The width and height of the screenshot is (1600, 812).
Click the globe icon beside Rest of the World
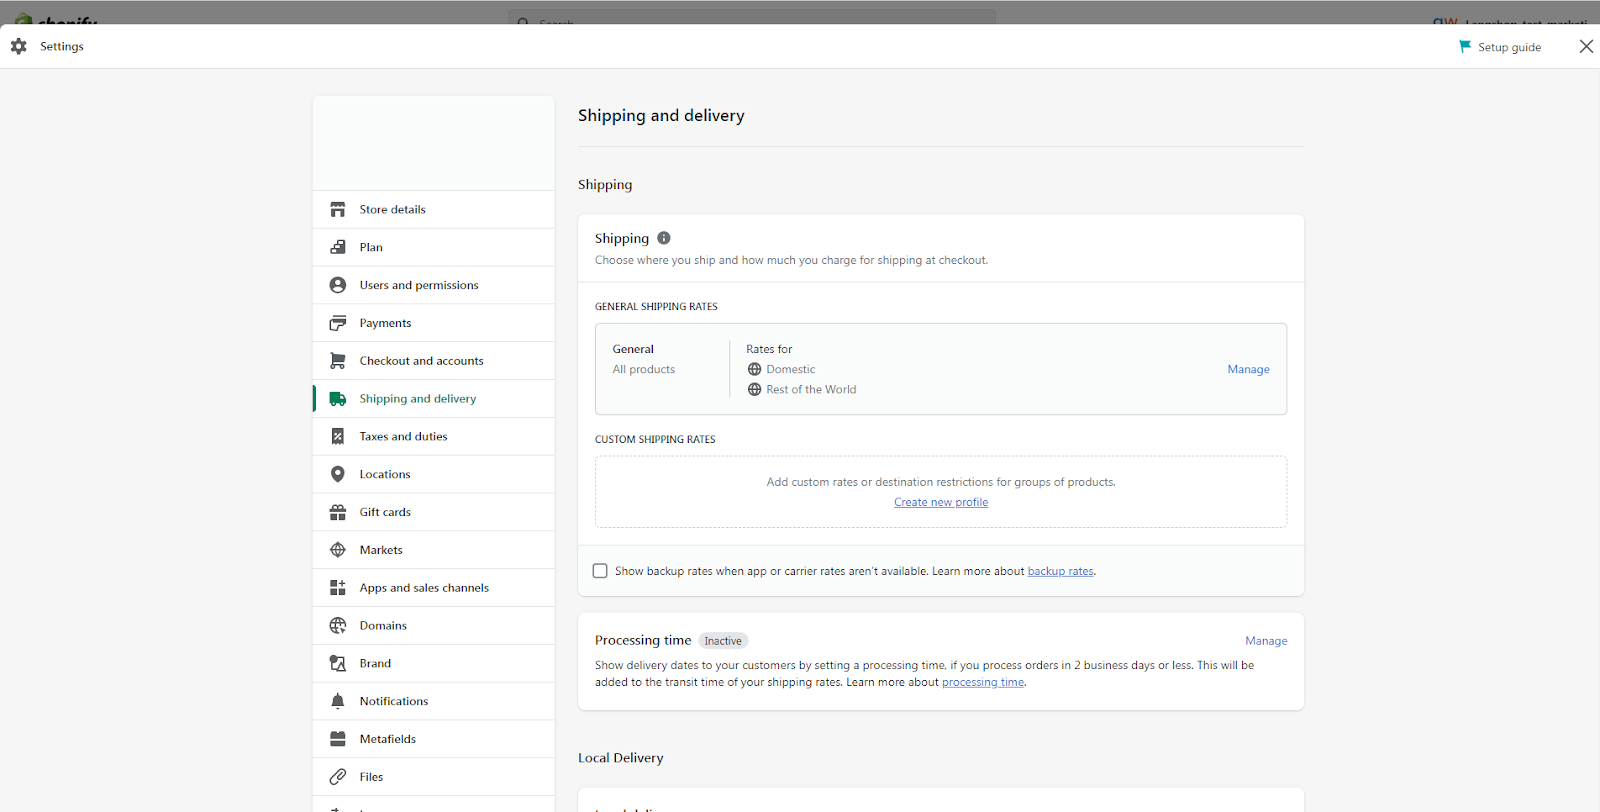(755, 389)
